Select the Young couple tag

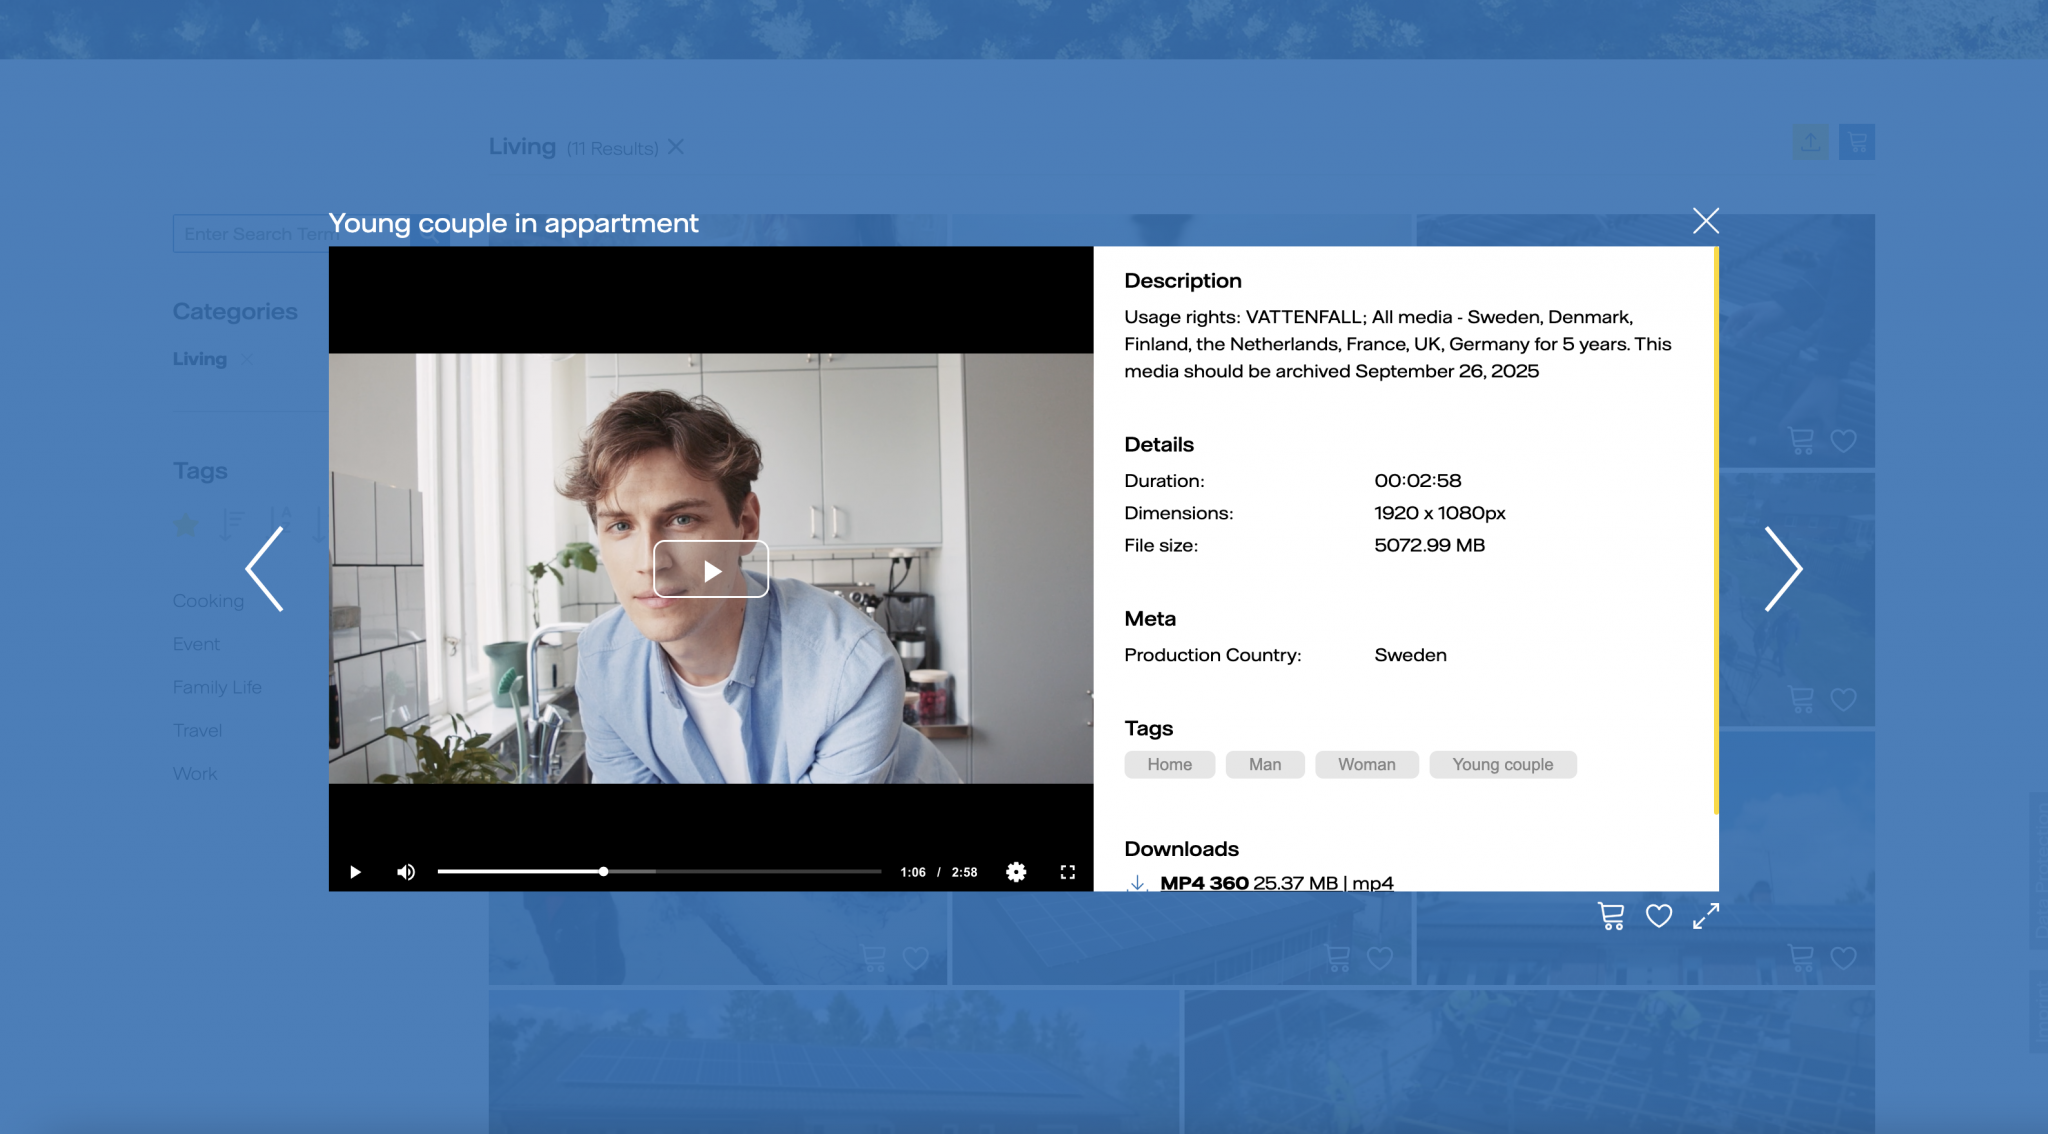pyautogui.click(x=1502, y=765)
